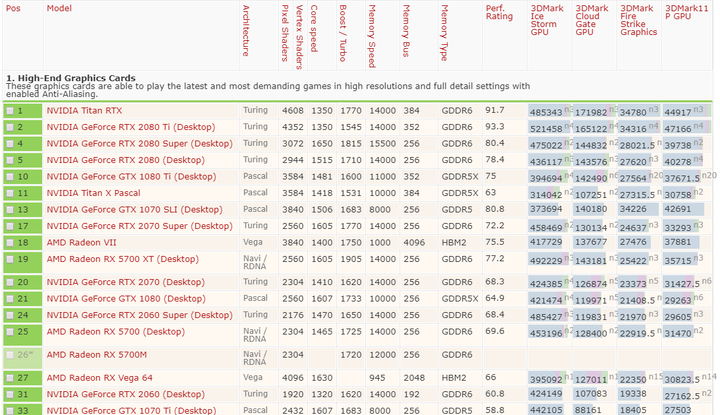Open GeForce RTX 2070 Super (Desktop) link
This screenshot has height=415, width=720.
click(140, 226)
